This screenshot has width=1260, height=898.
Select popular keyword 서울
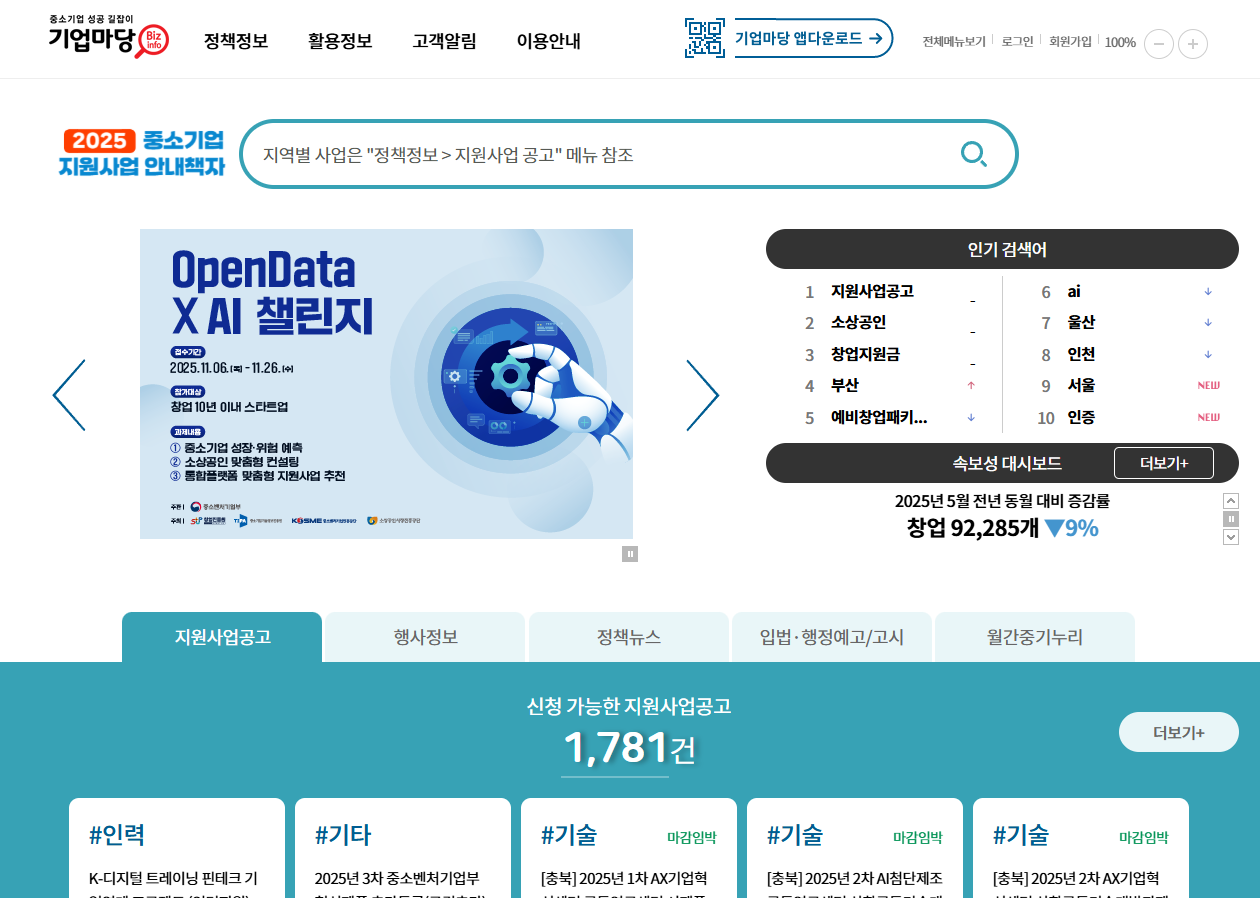click(1081, 386)
